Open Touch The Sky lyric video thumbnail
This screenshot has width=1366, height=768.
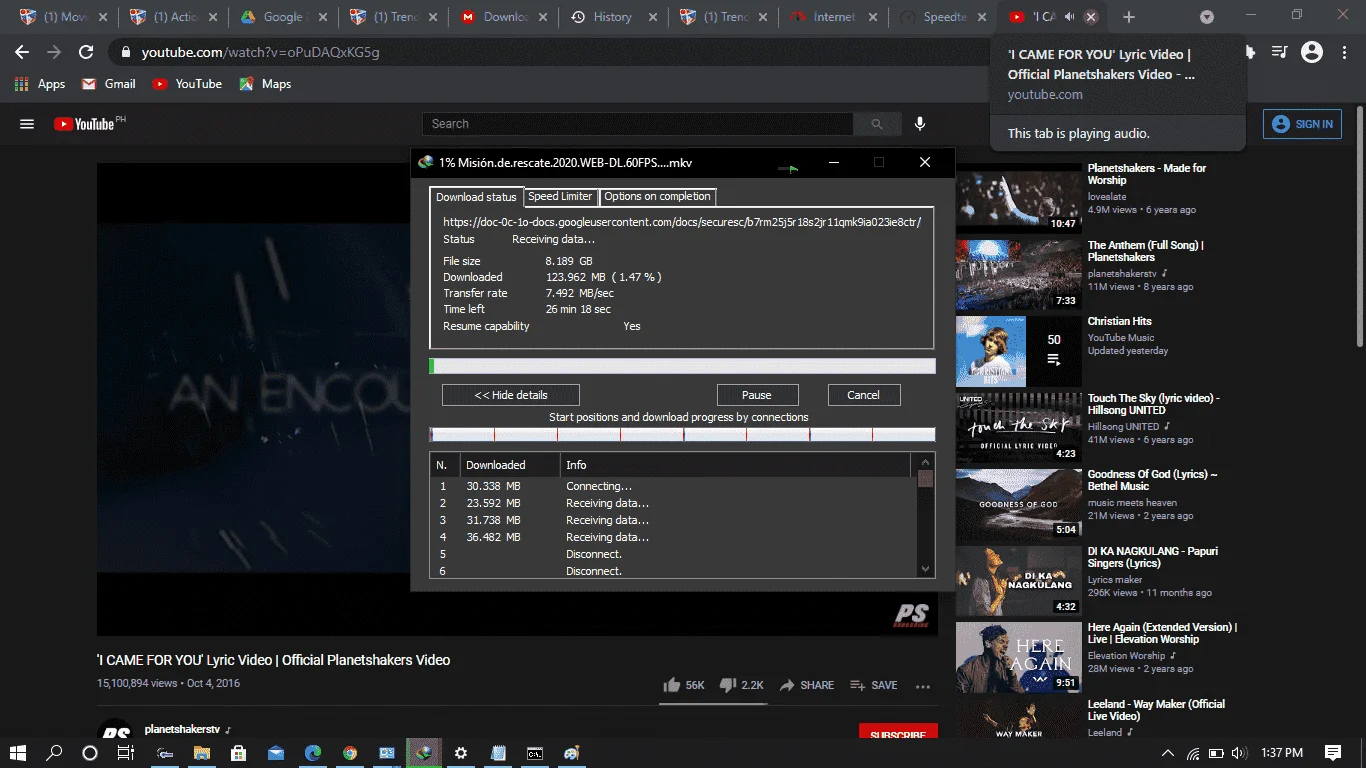pyautogui.click(x=1019, y=429)
